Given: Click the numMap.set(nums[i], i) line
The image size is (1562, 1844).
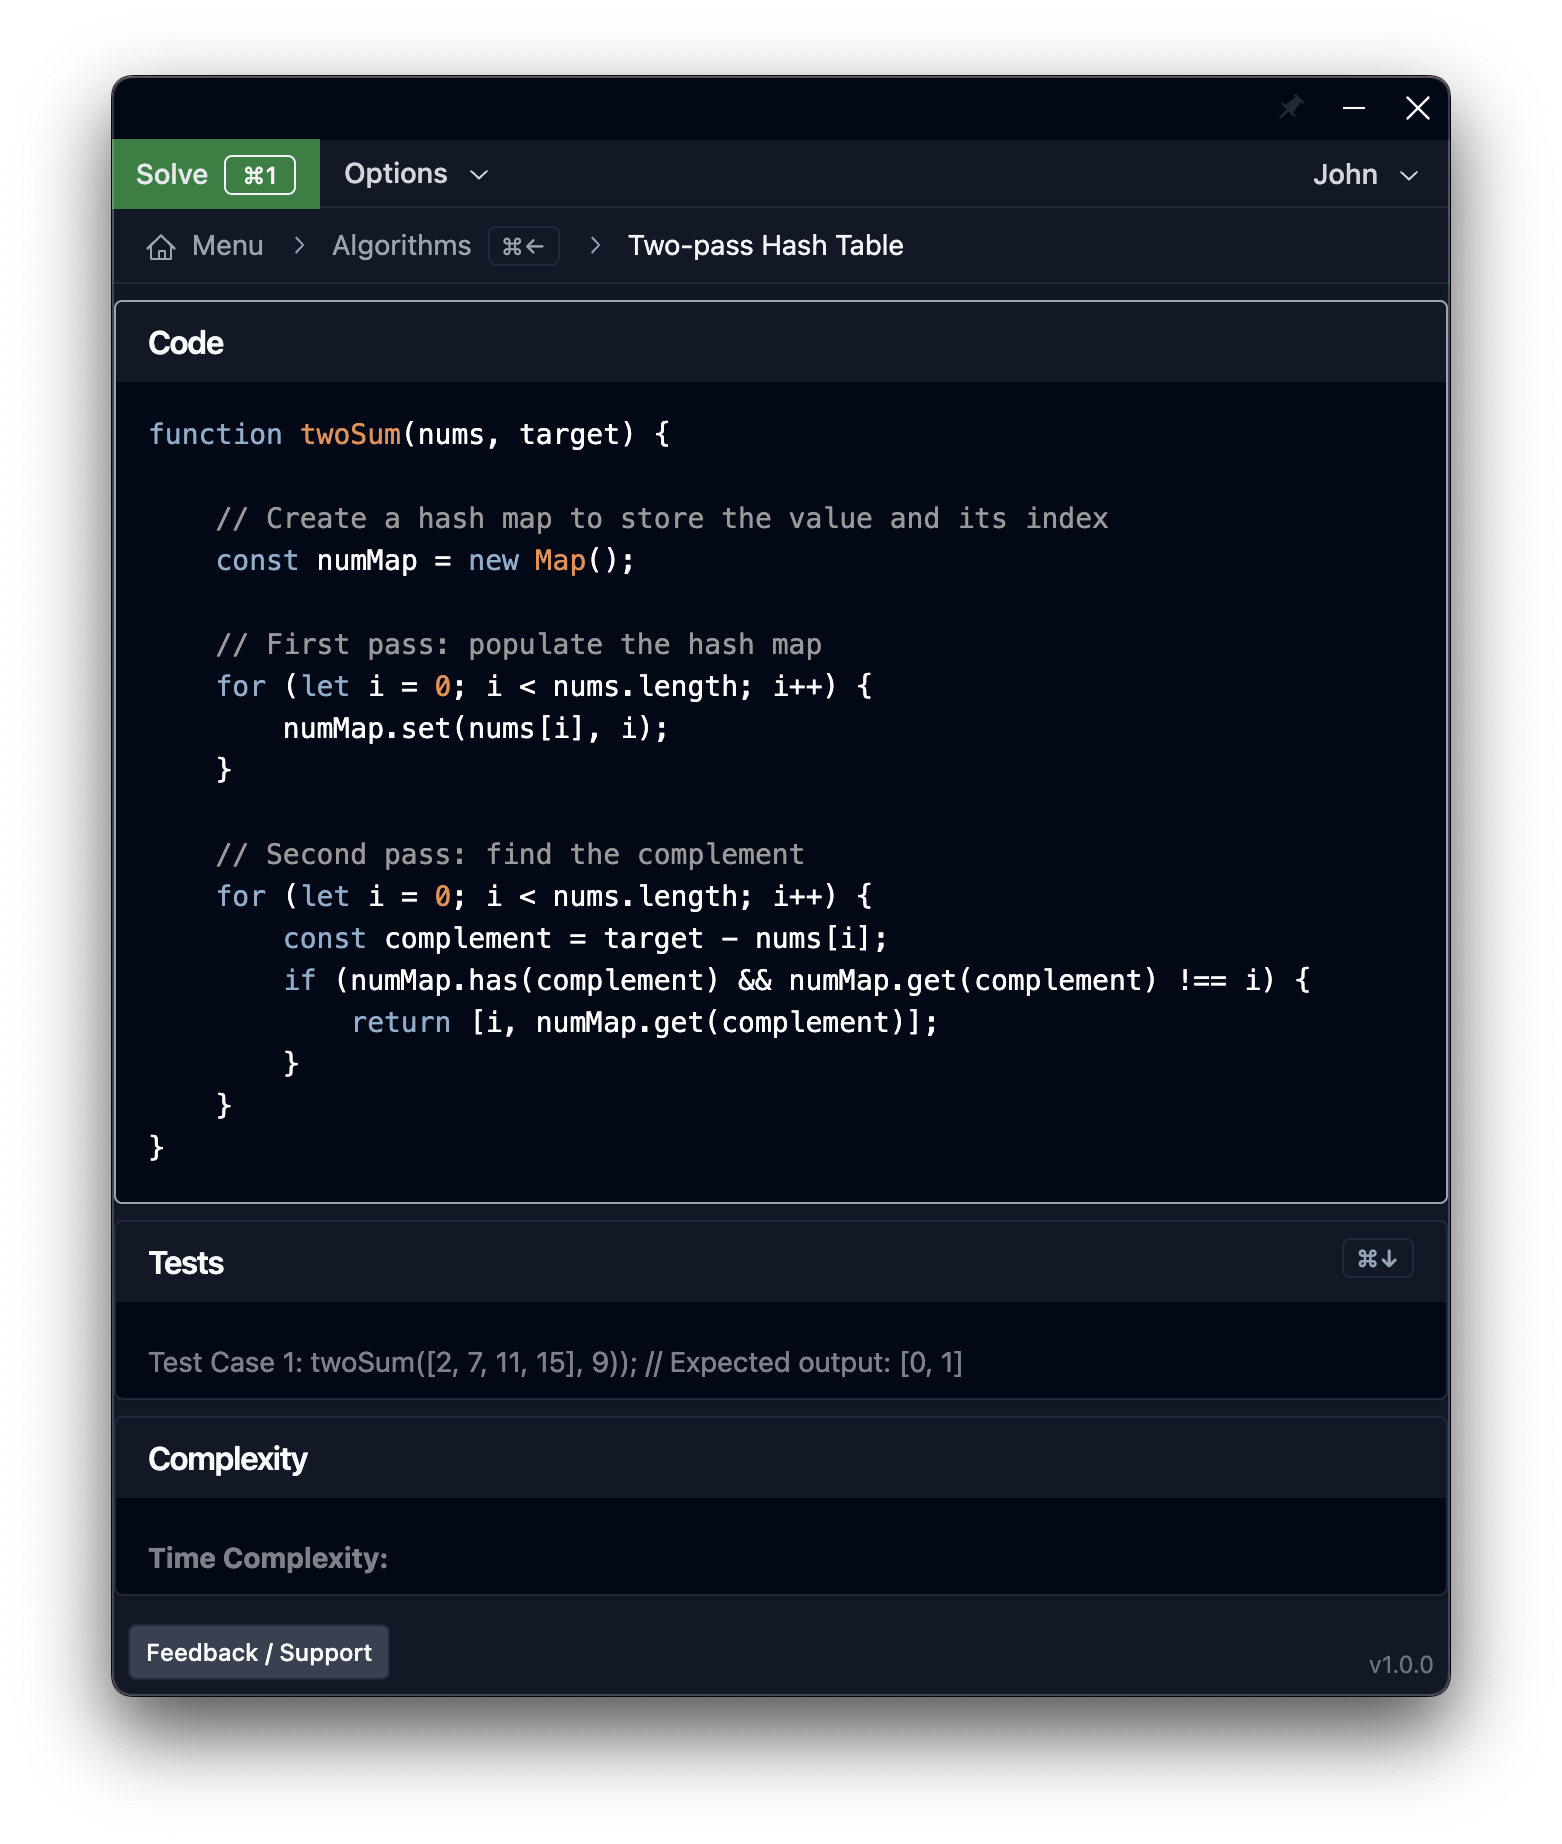Looking at the screenshot, I should pyautogui.click(x=475, y=728).
